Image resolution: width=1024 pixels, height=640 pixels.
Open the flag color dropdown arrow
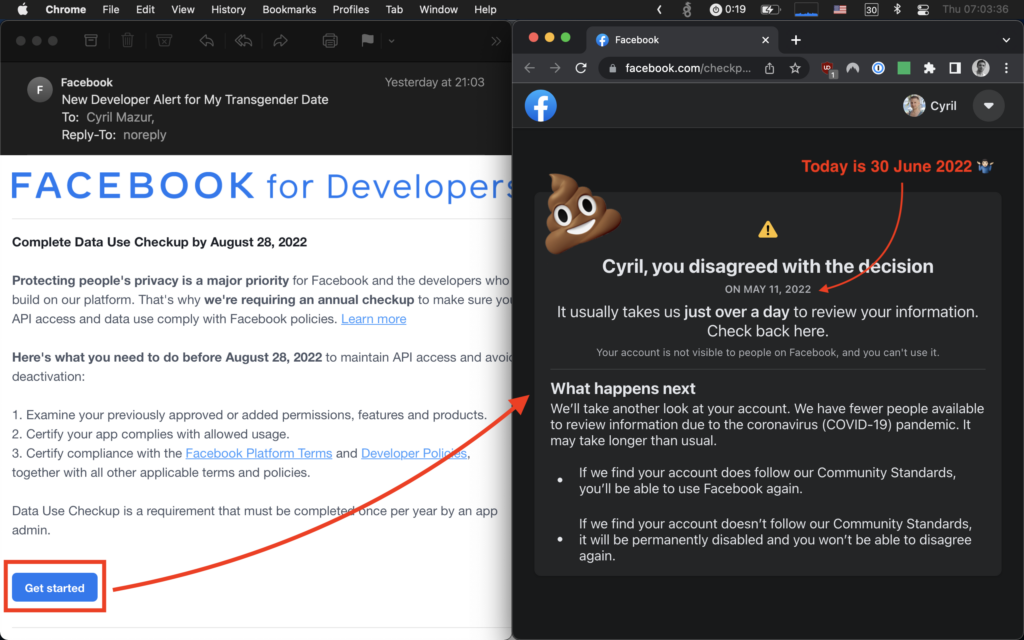391,40
